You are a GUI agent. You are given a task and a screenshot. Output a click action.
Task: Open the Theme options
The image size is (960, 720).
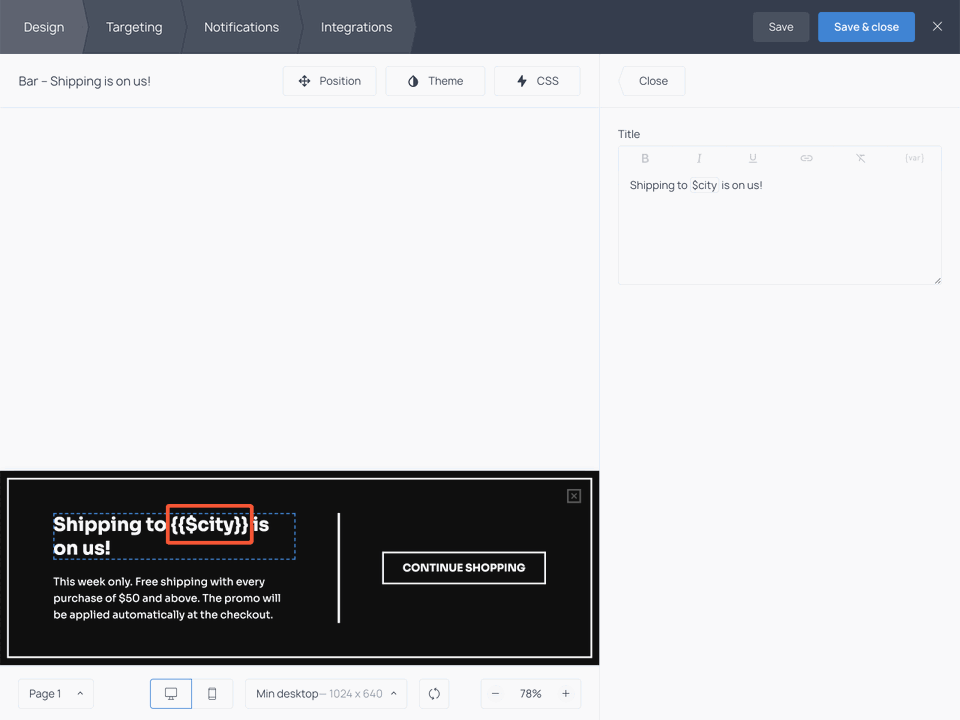[x=435, y=81]
